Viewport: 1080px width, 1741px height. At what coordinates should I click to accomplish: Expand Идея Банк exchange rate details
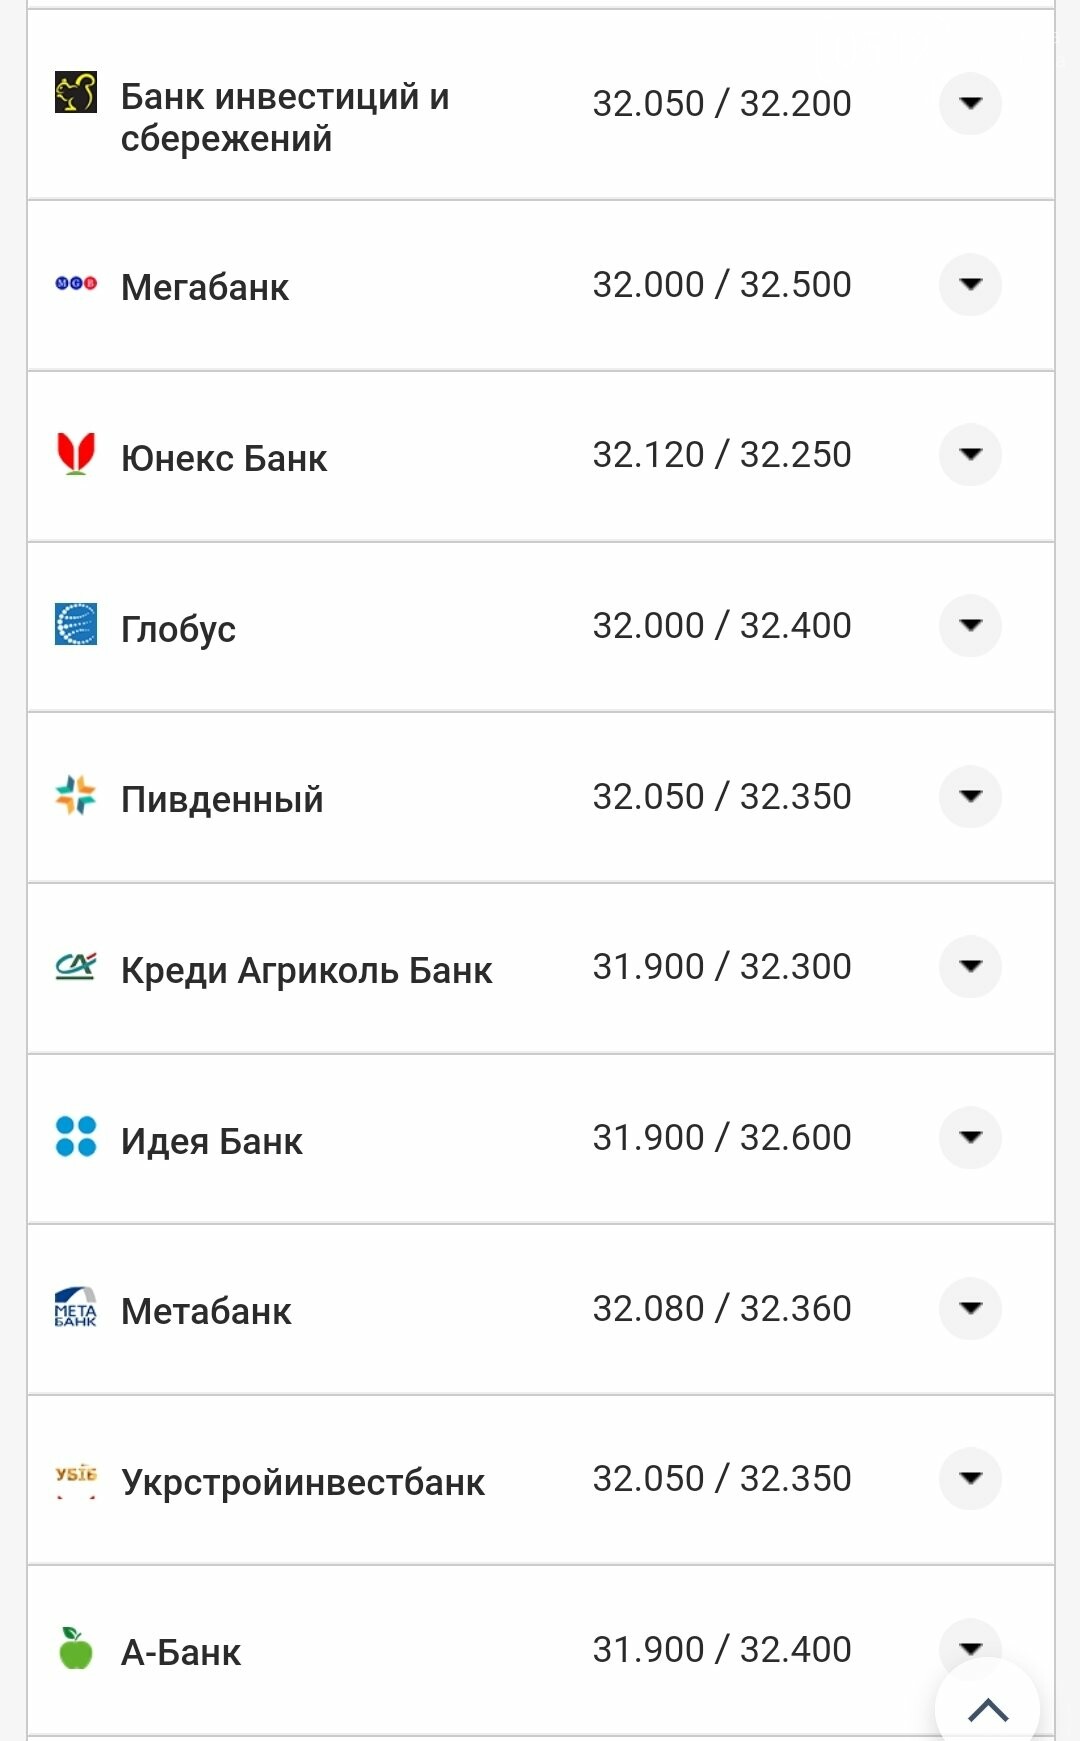tap(970, 1137)
